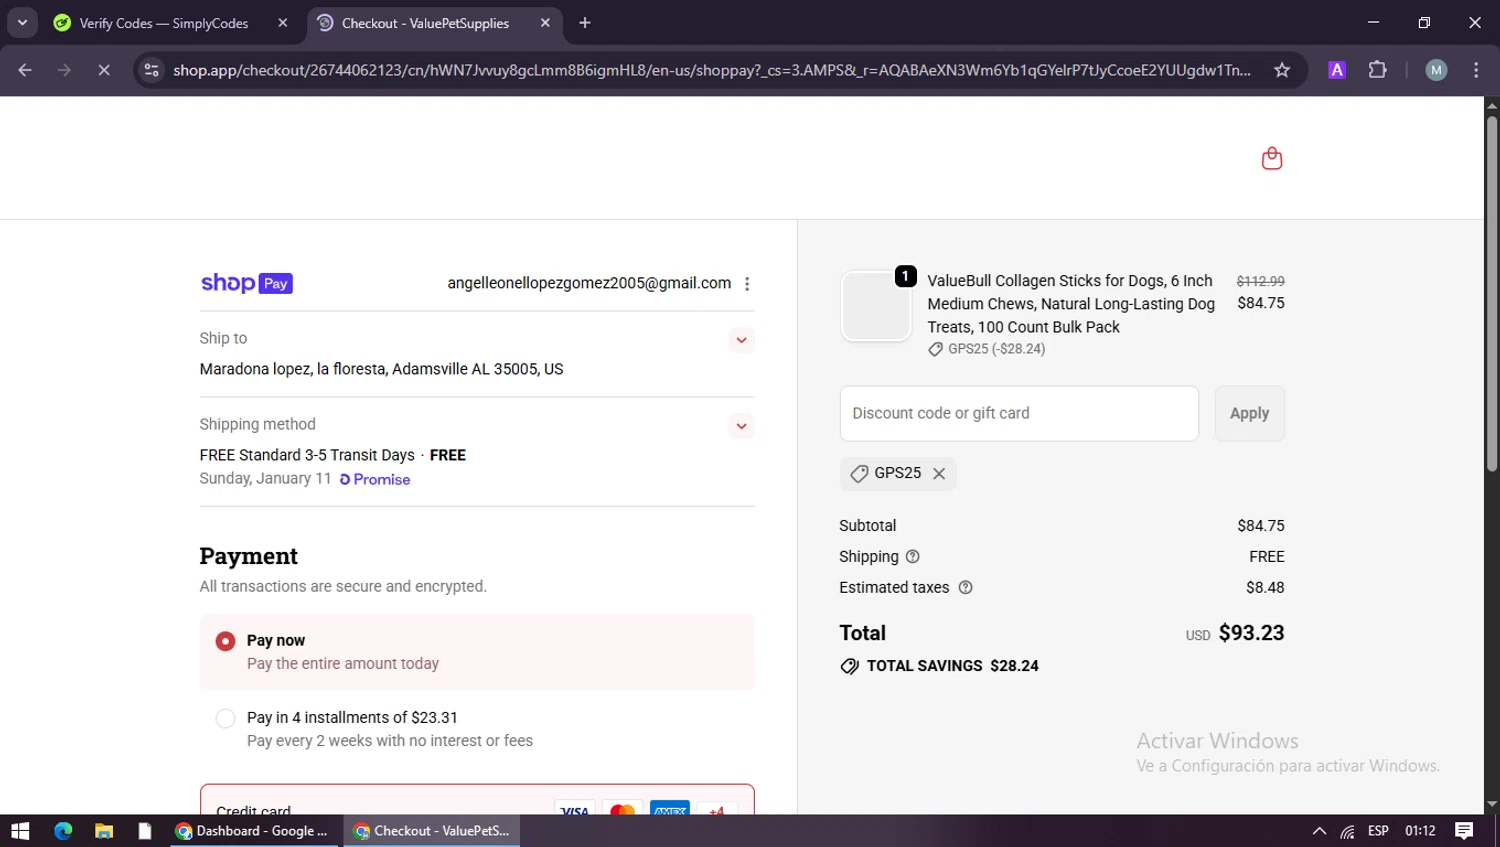Bookmark this page with the star
Screen dimensions: 1500x847
1282,70
